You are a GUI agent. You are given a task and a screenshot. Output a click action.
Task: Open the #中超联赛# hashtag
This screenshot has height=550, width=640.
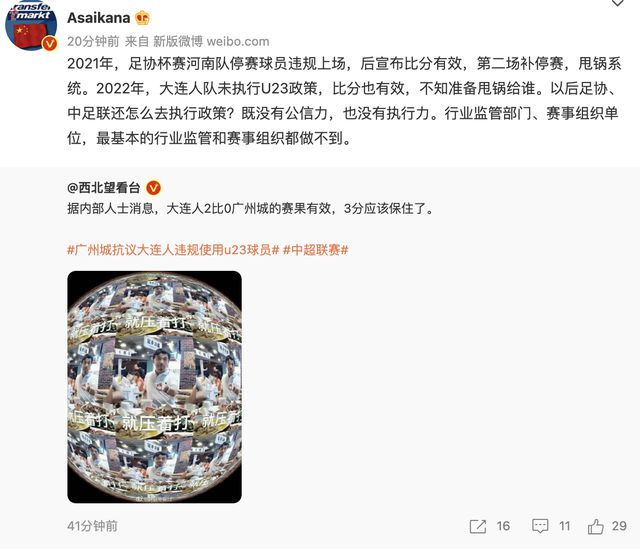pyautogui.click(x=316, y=250)
